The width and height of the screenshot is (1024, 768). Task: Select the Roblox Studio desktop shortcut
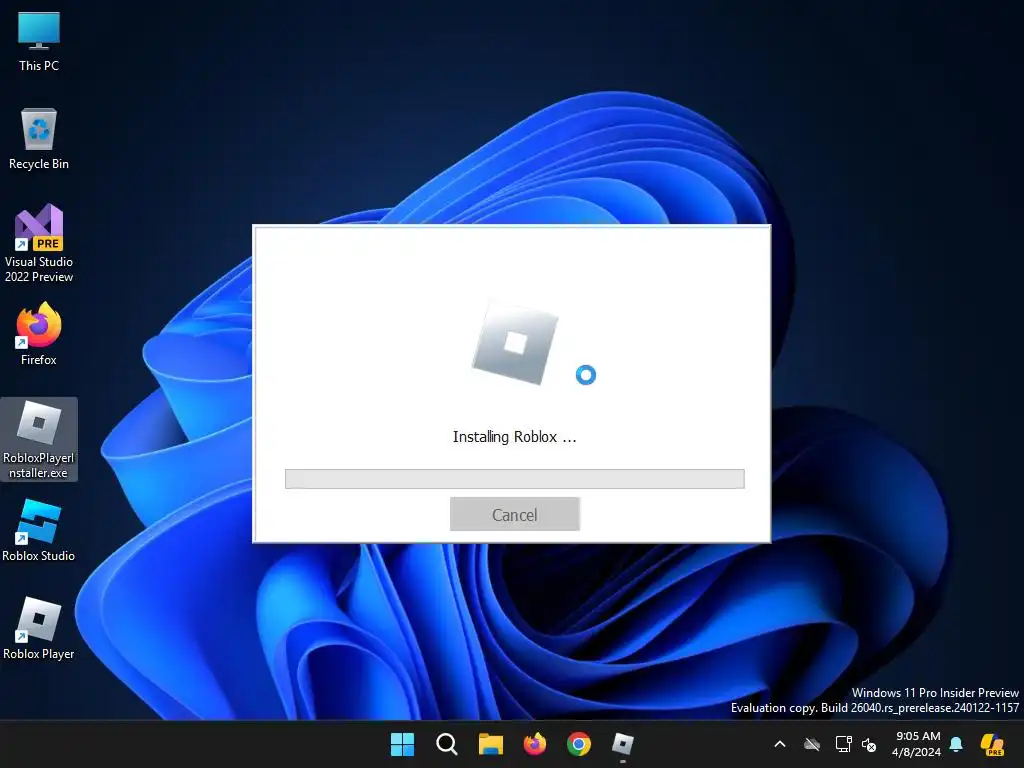tap(39, 530)
